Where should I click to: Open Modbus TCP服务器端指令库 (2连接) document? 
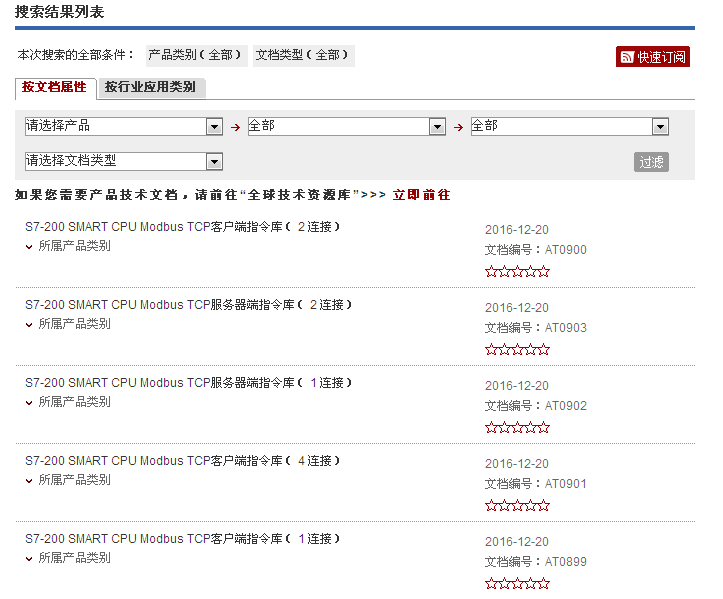click(188, 305)
